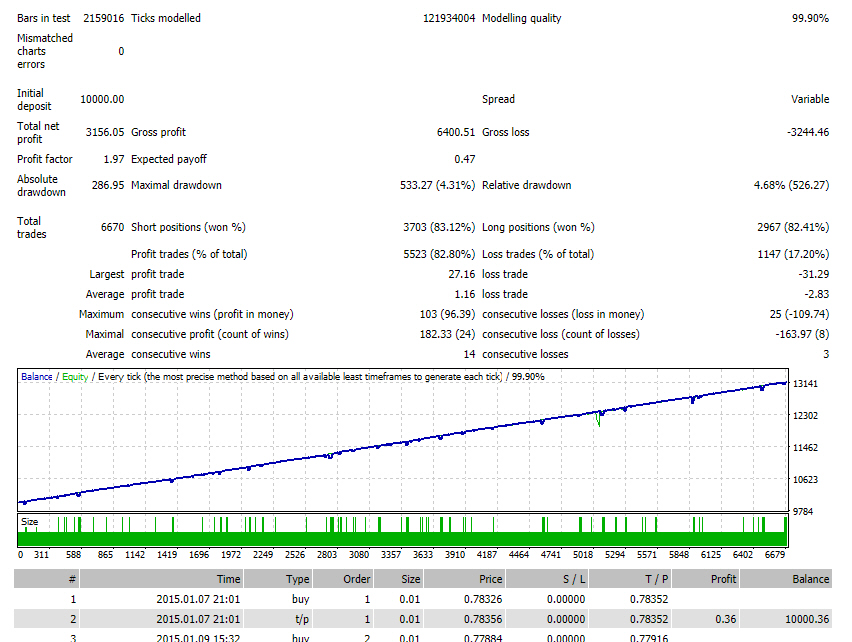This screenshot has width=852, height=642.
Task: Click the profit value 0.36 in row 2
Action: tap(726, 620)
